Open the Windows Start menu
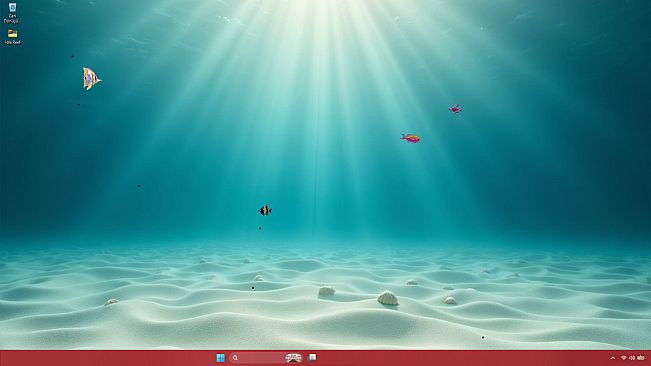Screen dimensions: 651x366 point(220,358)
